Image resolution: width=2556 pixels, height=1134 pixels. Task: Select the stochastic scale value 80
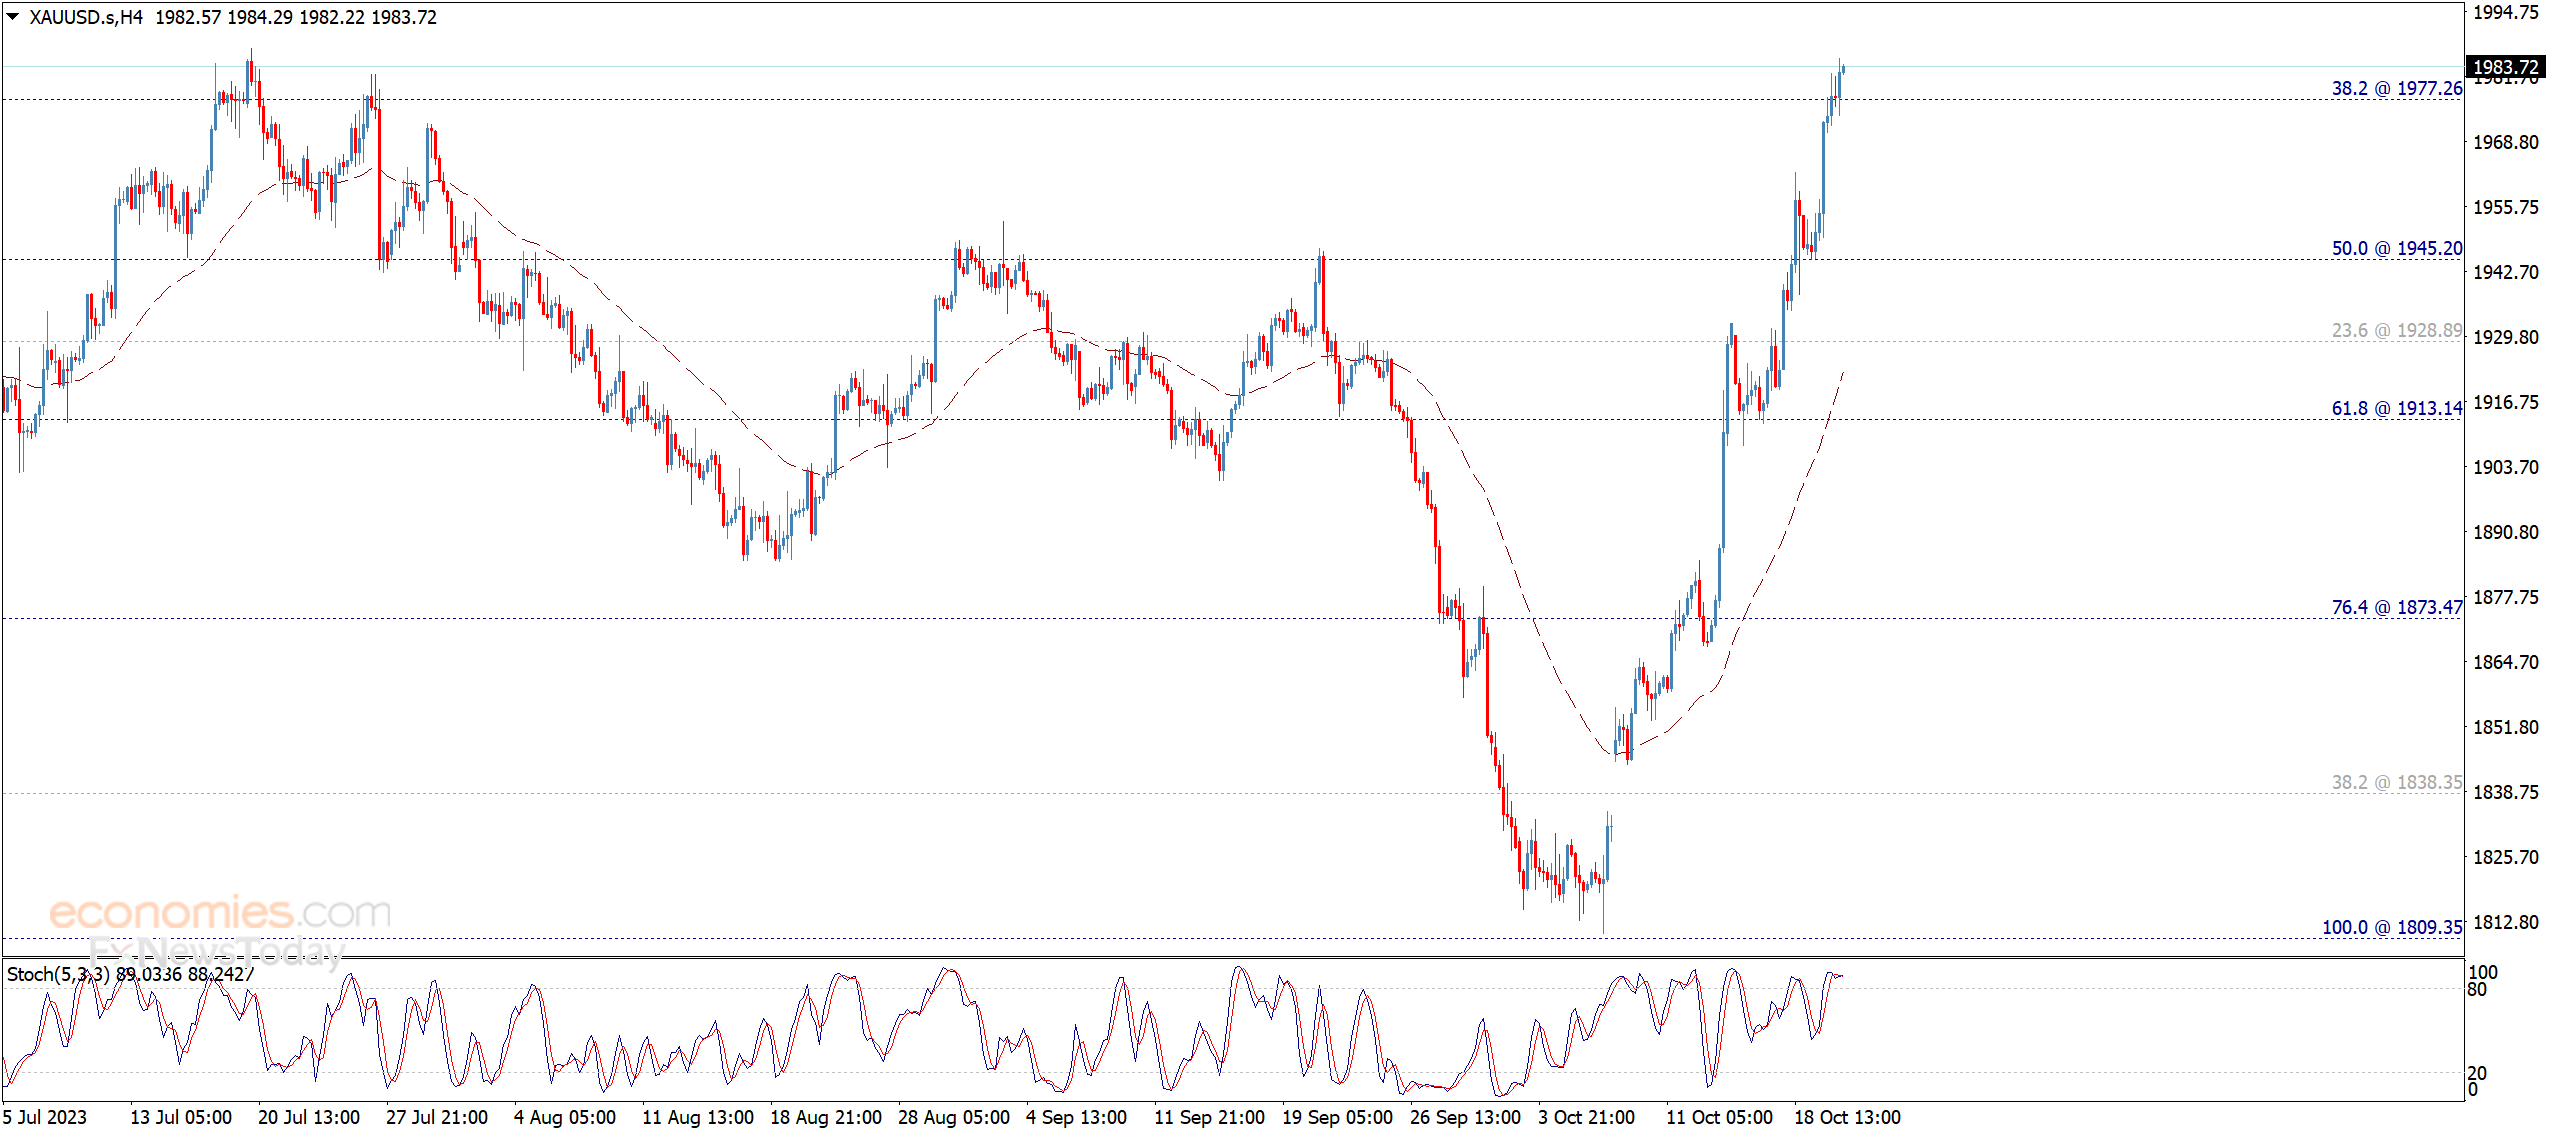pos(2477,989)
